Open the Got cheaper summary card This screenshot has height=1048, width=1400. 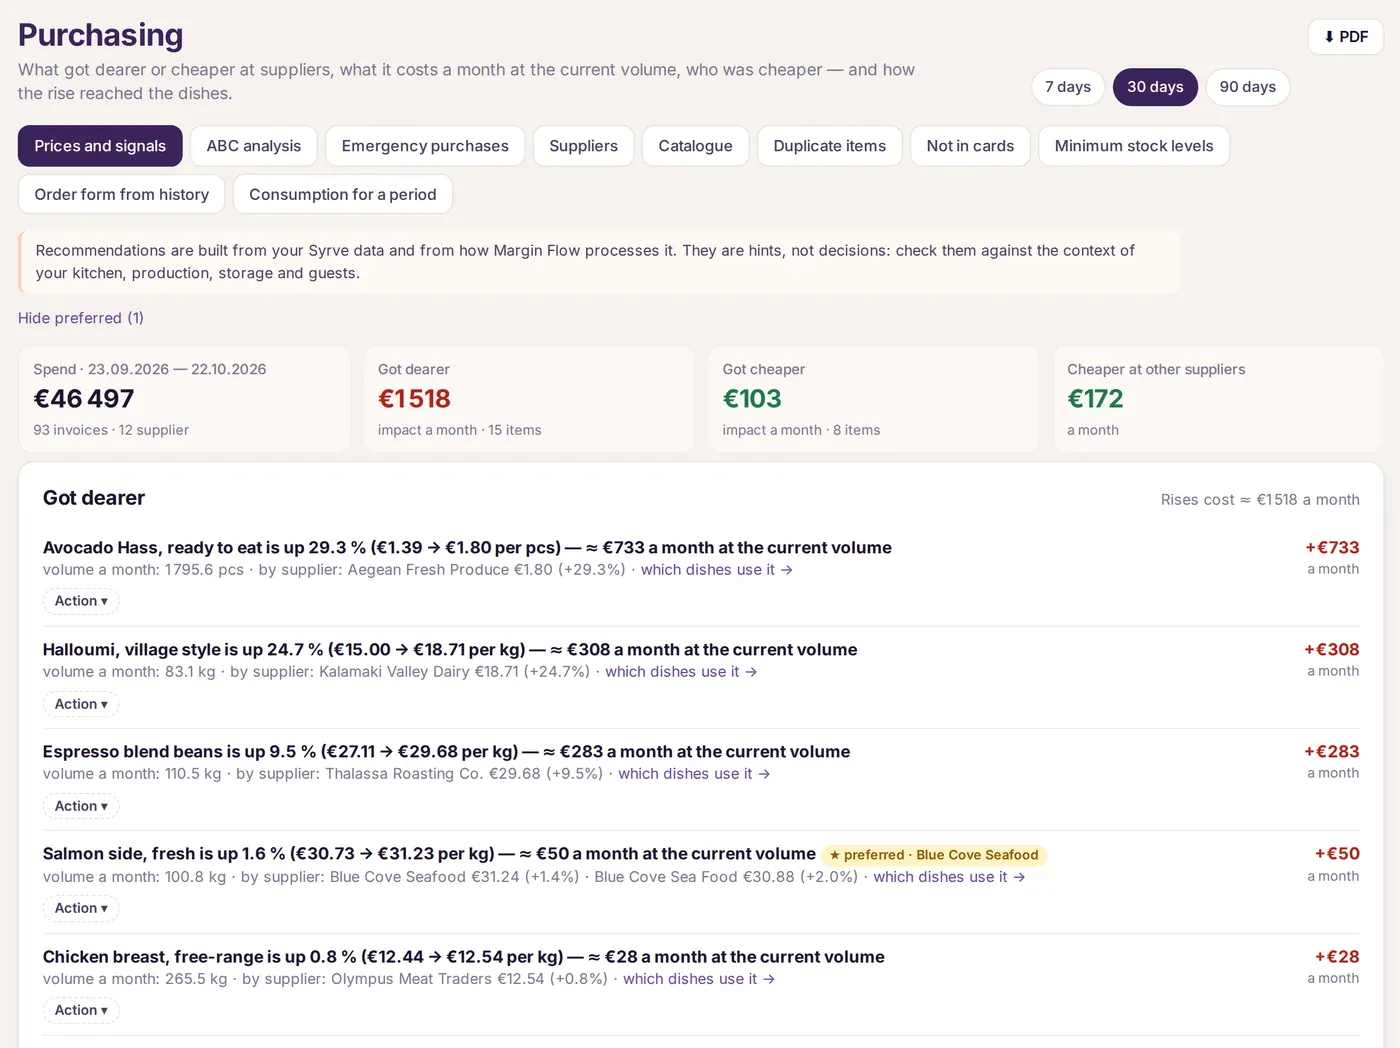click(873, 399)
